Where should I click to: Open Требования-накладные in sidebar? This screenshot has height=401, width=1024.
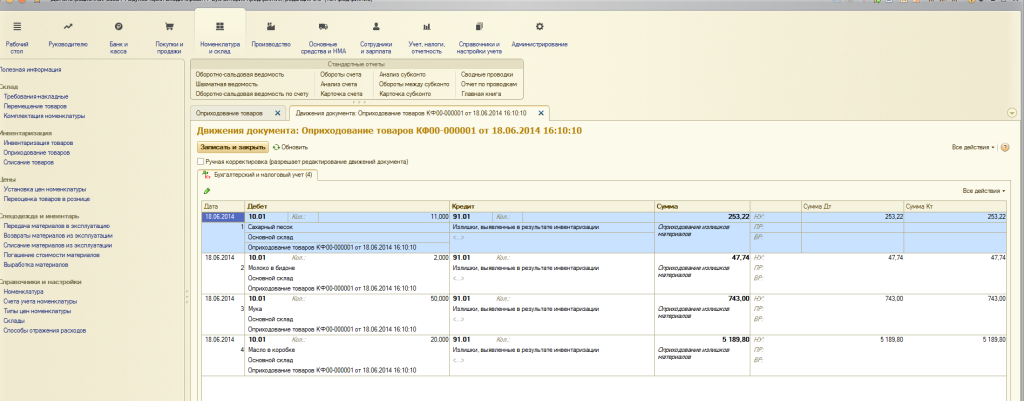36,97
